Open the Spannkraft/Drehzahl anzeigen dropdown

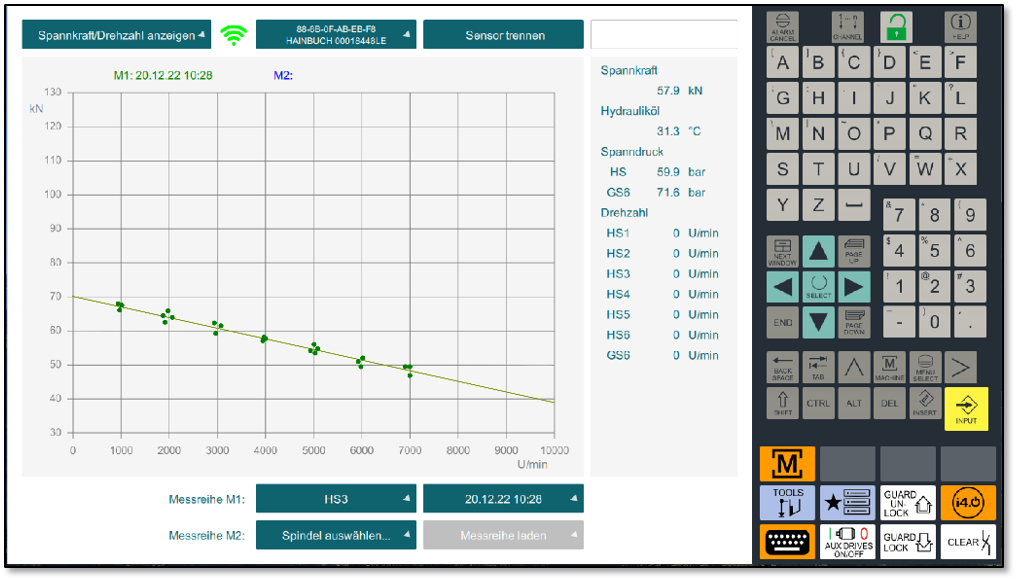point(117,35)
